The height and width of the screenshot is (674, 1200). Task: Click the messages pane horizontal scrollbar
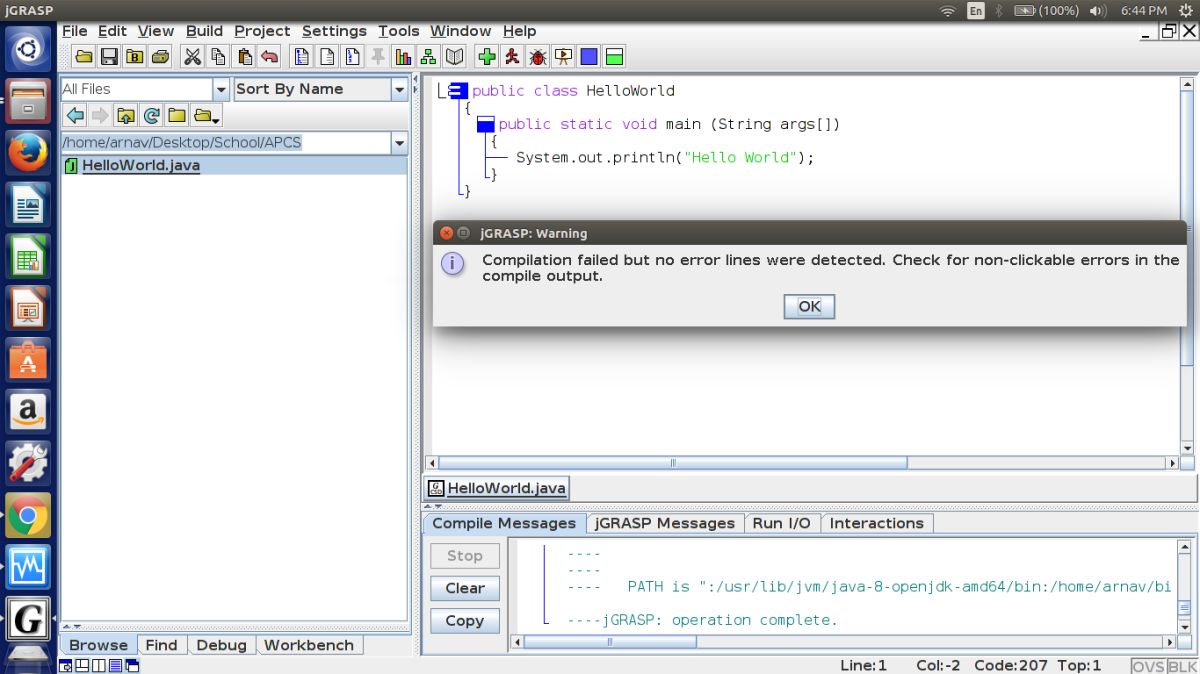[842, 642]
